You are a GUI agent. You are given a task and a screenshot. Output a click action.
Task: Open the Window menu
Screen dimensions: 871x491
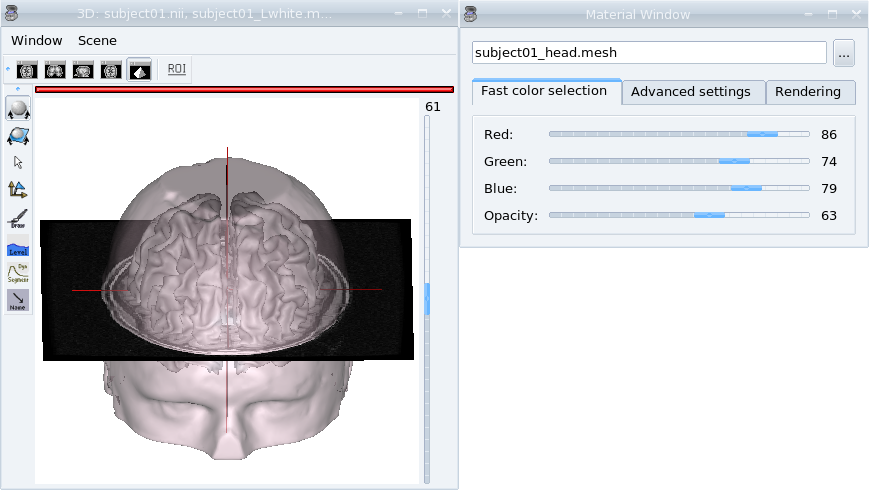pos(37,41)
